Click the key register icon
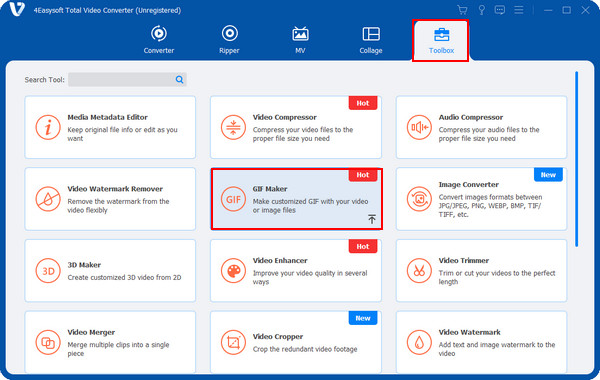 pyautogui.click(x=482, y=10)
